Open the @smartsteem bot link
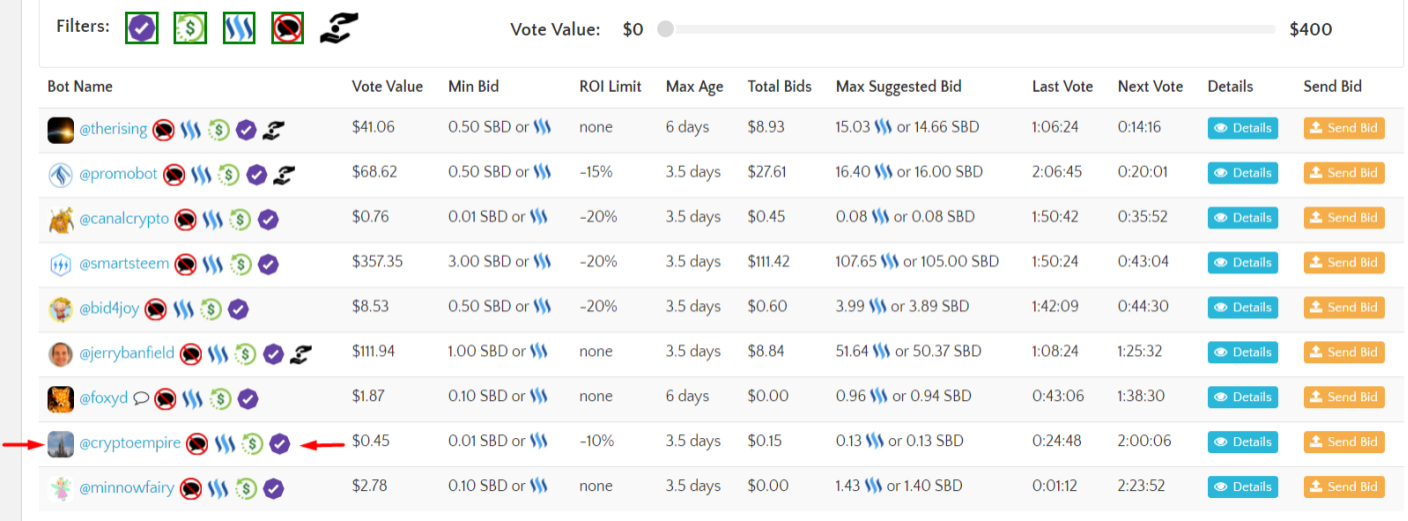Viewport: 1408px width, 521px height. [124, 264]
